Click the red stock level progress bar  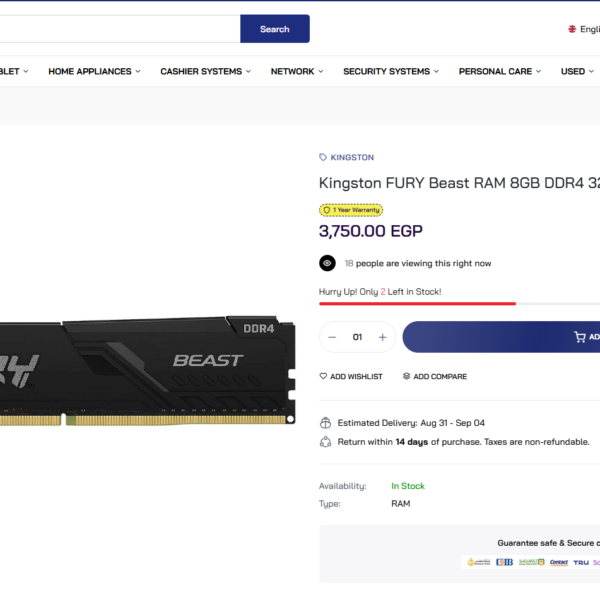click(x=417, y=304)
